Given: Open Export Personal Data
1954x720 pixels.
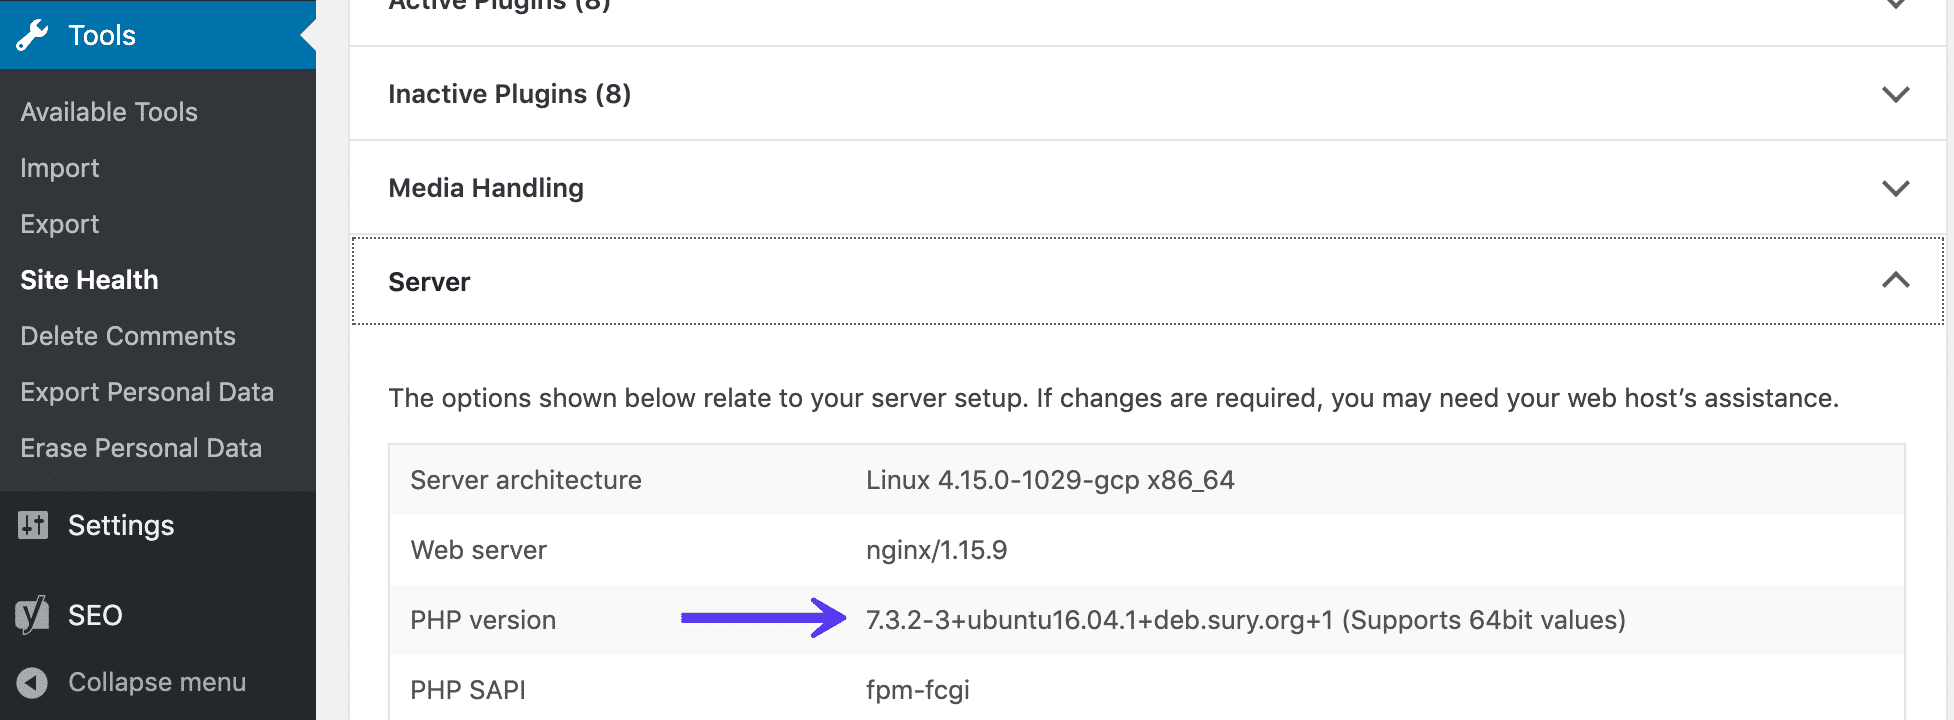Looking at the screenshot, I should click(146, 391).
